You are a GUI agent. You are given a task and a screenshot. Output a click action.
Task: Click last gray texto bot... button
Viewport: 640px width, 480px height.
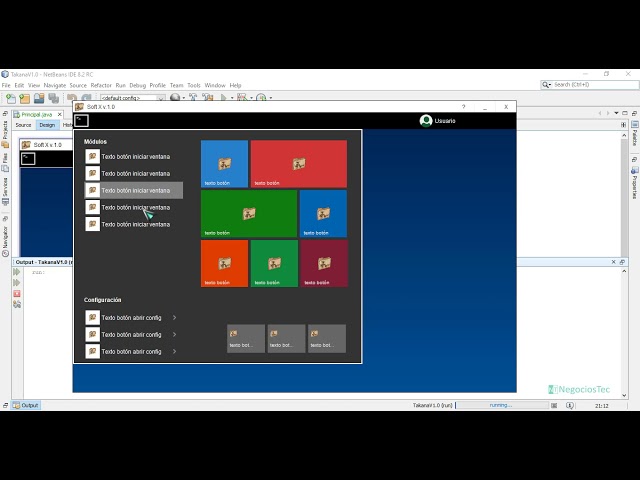[327, 338]
